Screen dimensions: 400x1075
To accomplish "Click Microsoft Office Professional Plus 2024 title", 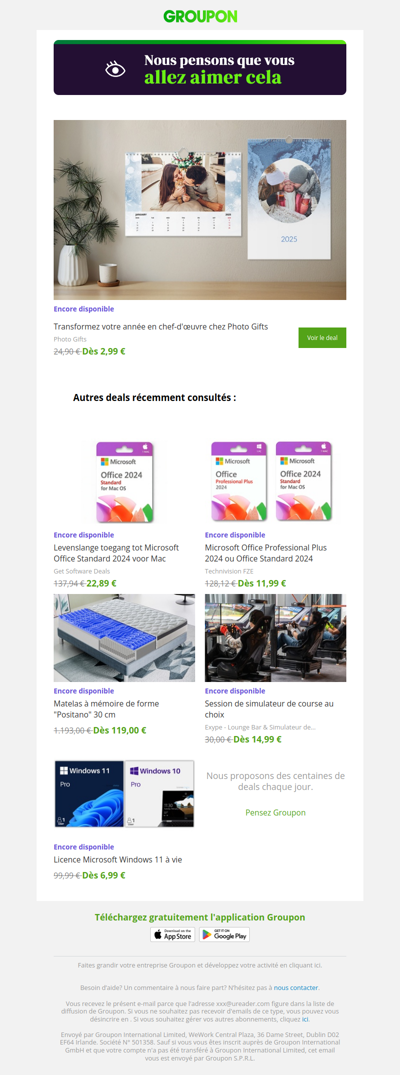I will click(x=266, y=553).
